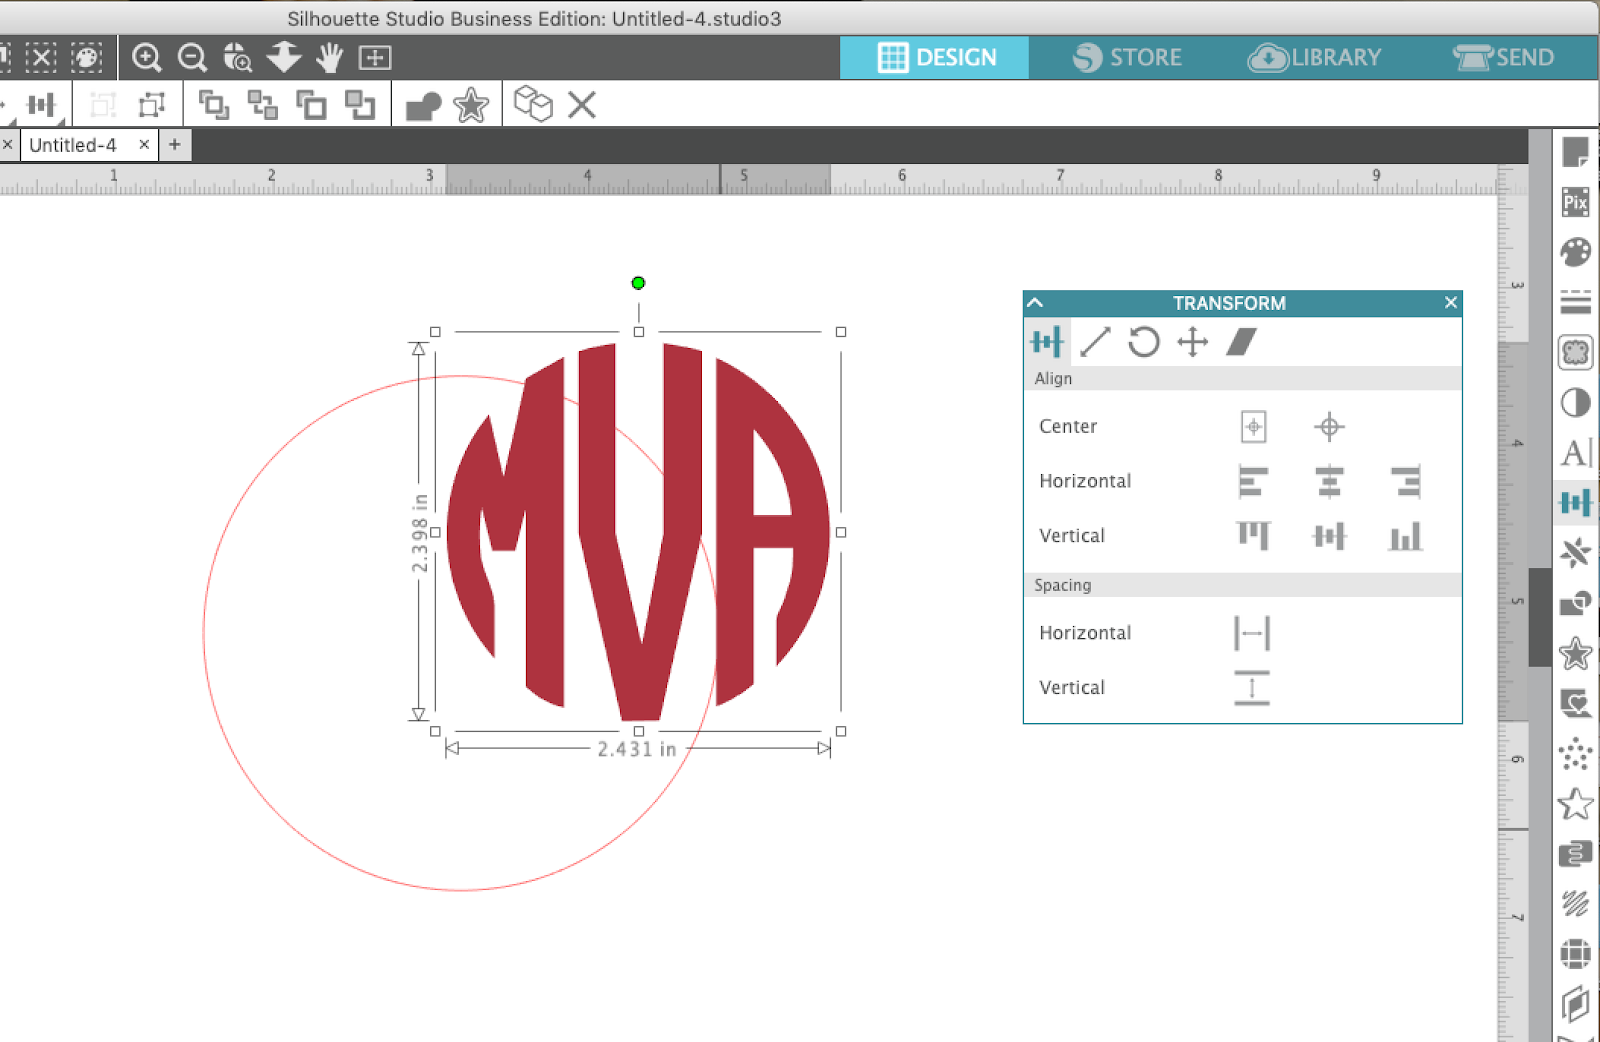The width and height of the screenshot is (1600, 1042).
Task: Open the PixScan panel
Action: (x=1575, y=203)
